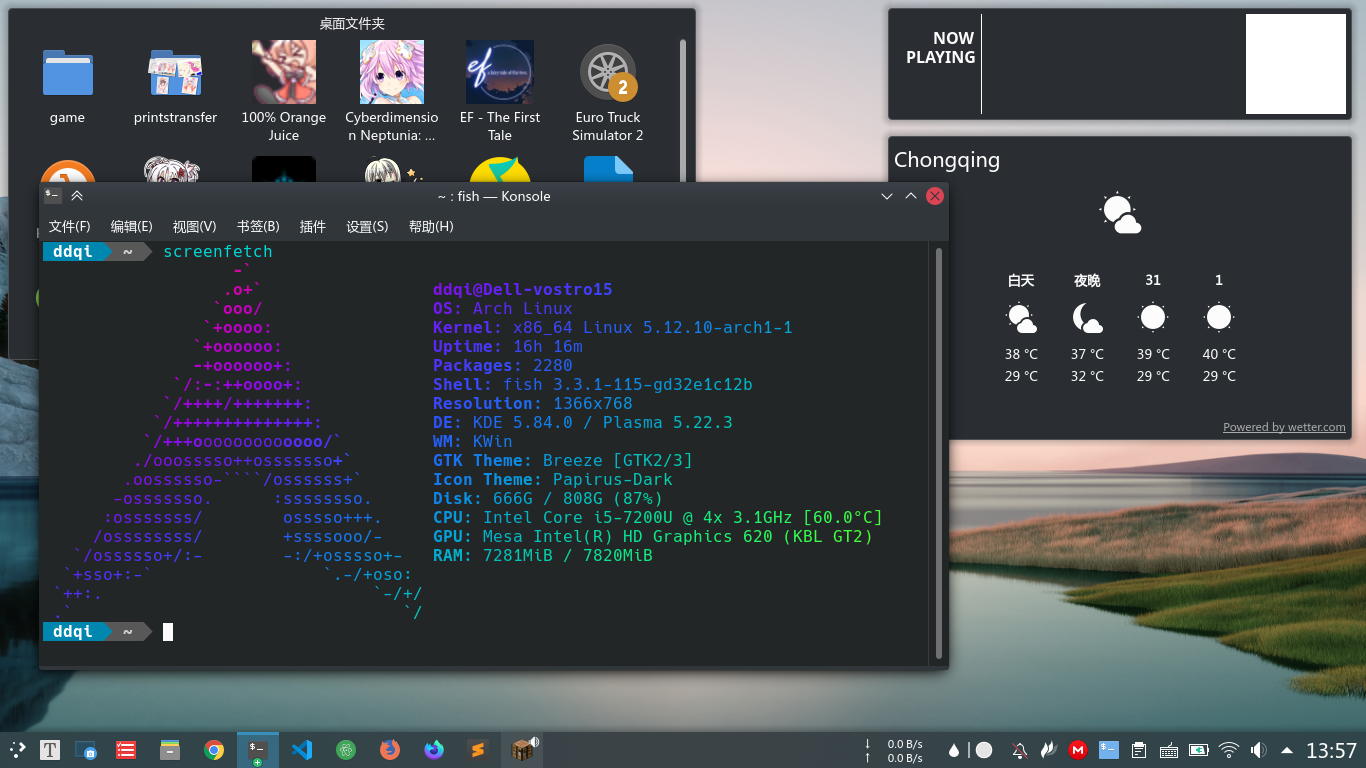Open the 书签(B) menu in Konsole
Image resolution: width=1366 pixels, height=768 pixels.
point(258,227)
